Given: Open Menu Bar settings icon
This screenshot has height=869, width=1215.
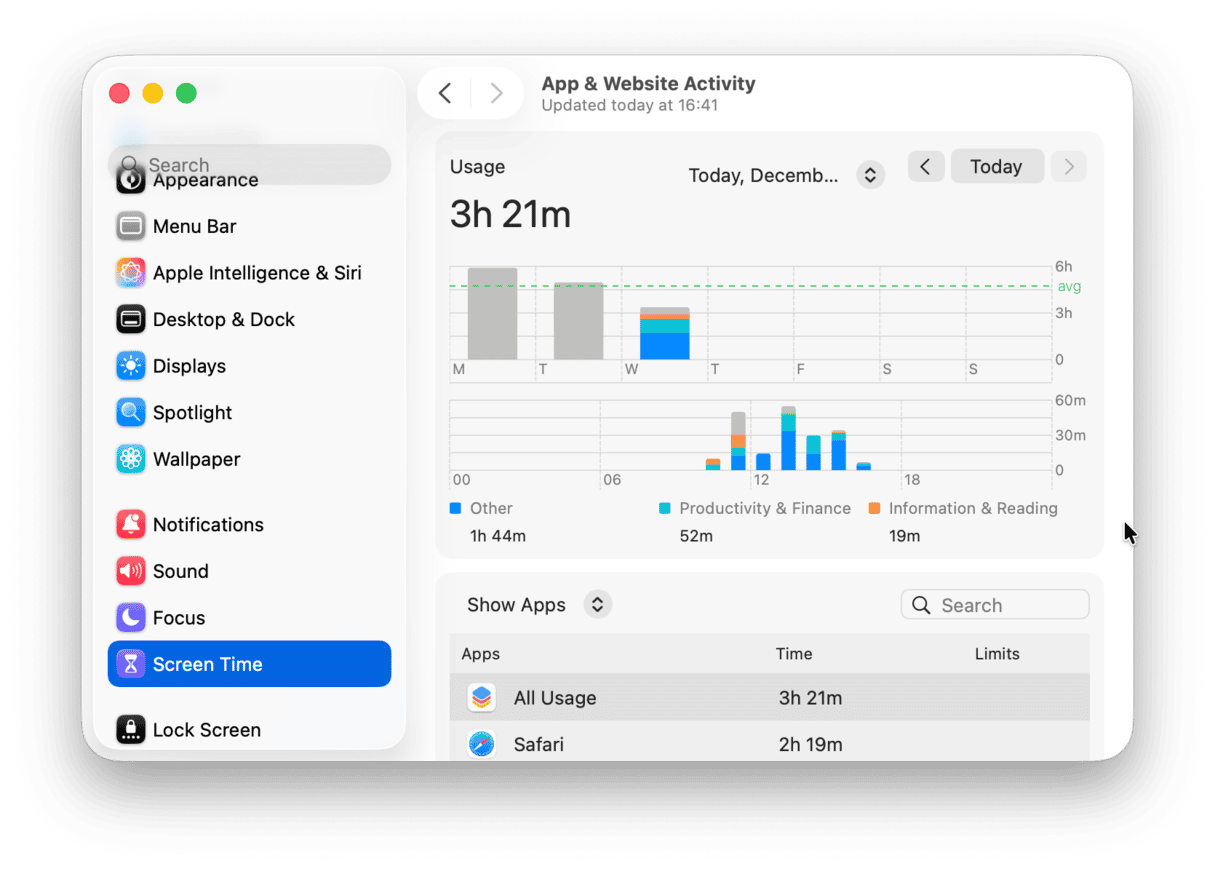Looking at the screenshot, I should click(131, 226).
